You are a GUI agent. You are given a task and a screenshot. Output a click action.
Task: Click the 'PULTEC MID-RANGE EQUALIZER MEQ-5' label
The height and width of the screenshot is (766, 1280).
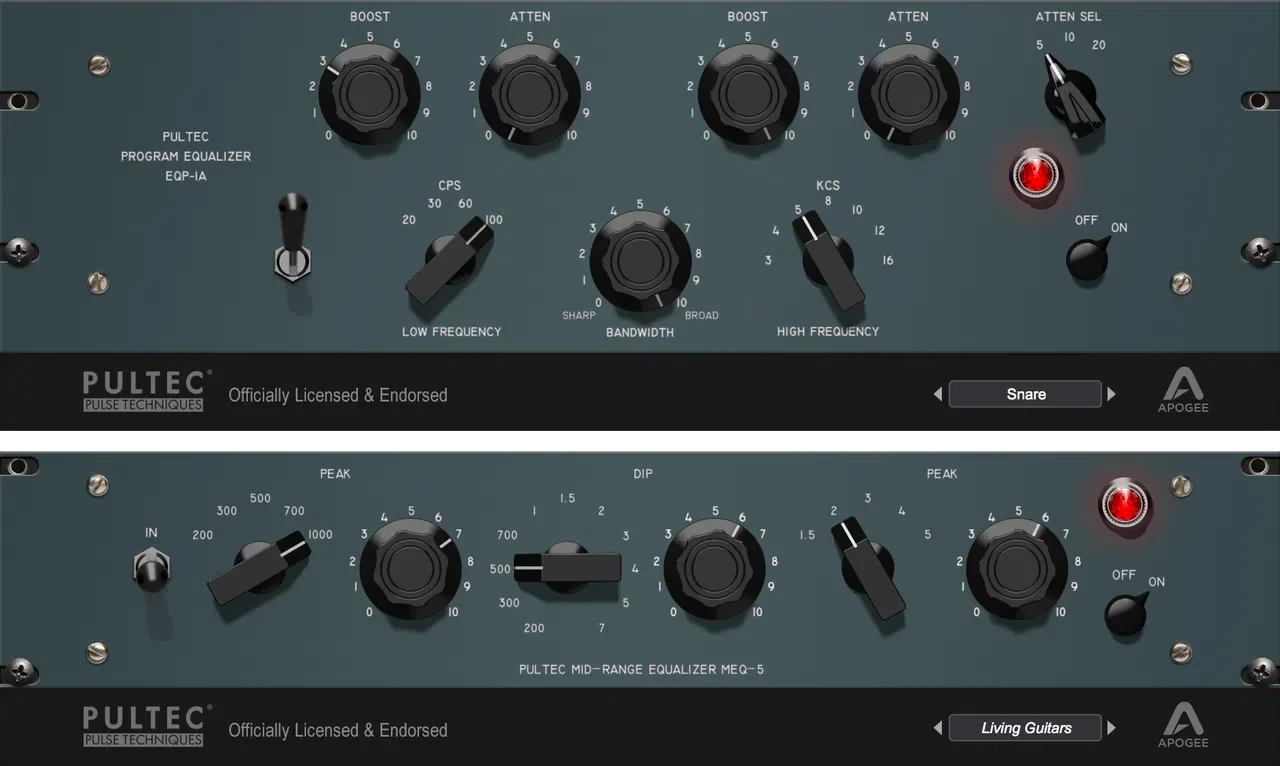click(x=641, y=669)
